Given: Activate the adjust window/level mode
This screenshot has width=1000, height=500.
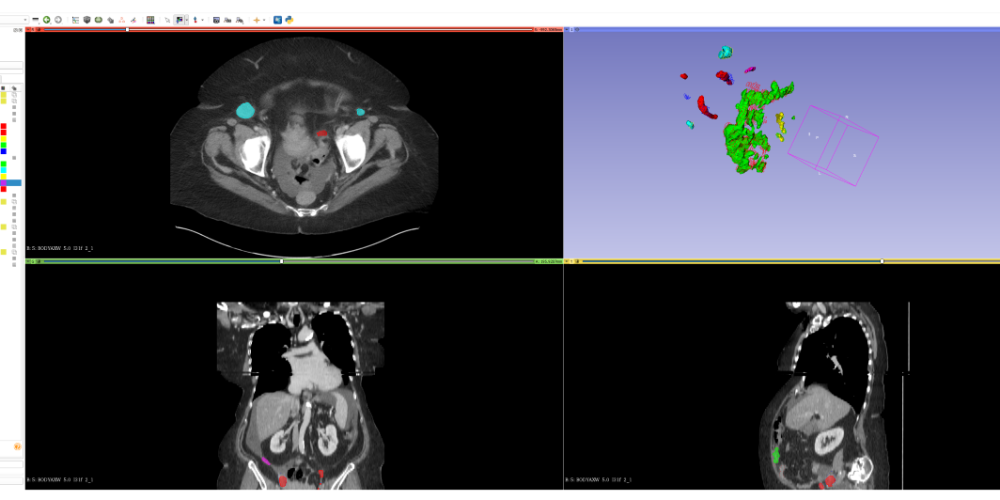Looking at the screenshot, I should [x=179, y=20].
